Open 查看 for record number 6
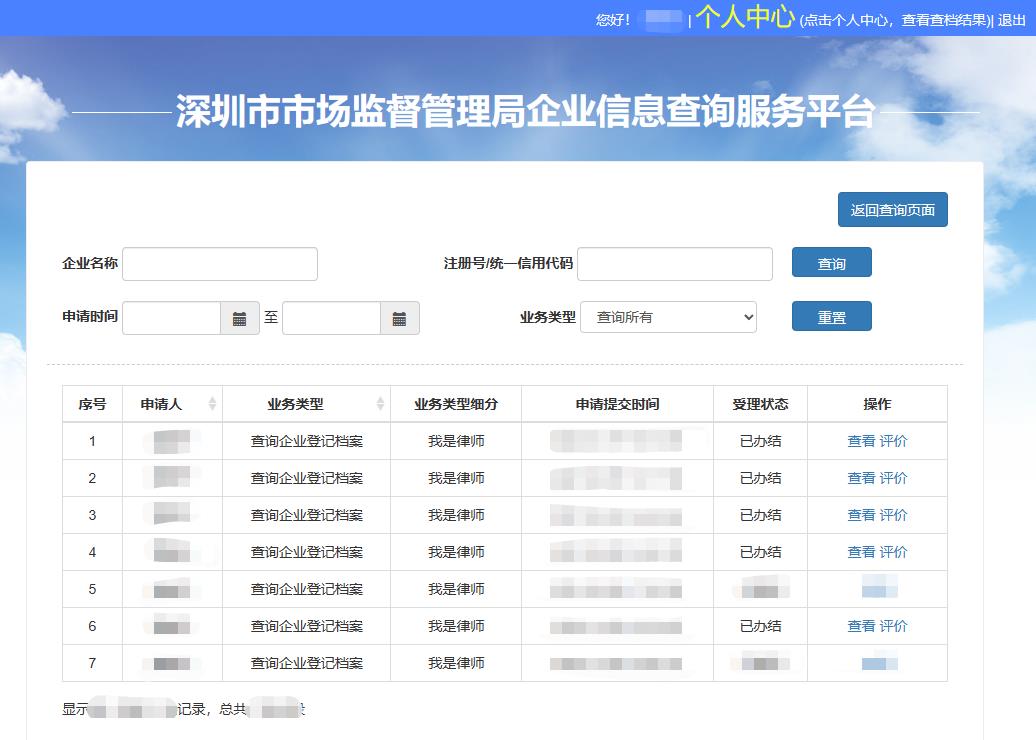 coord(861,625)
